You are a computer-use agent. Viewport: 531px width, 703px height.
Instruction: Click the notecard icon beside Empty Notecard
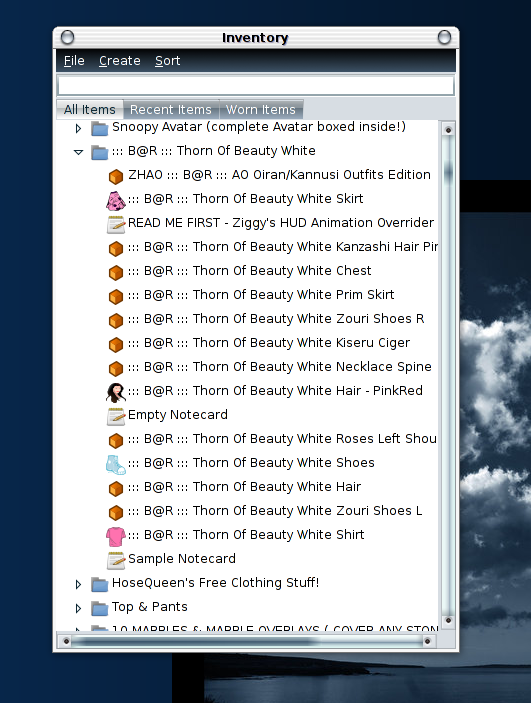(x=116, y=416)
